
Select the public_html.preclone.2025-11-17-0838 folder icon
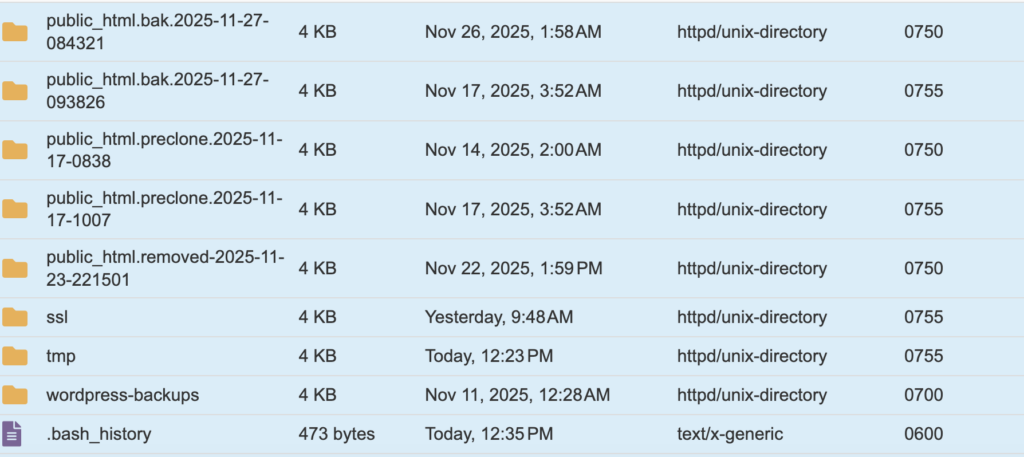coord(15,150)
